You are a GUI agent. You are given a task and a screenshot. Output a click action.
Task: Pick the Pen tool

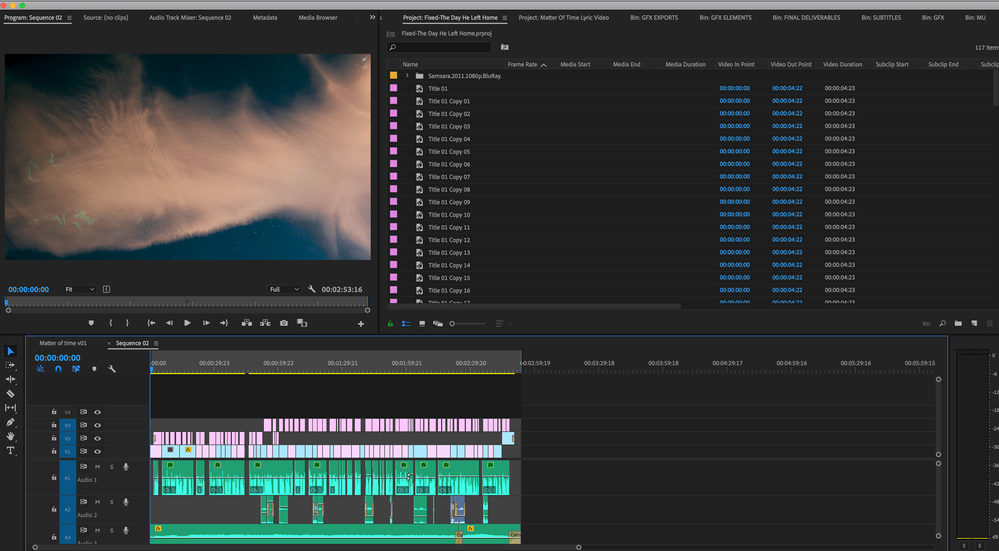[x=11, y=422]
